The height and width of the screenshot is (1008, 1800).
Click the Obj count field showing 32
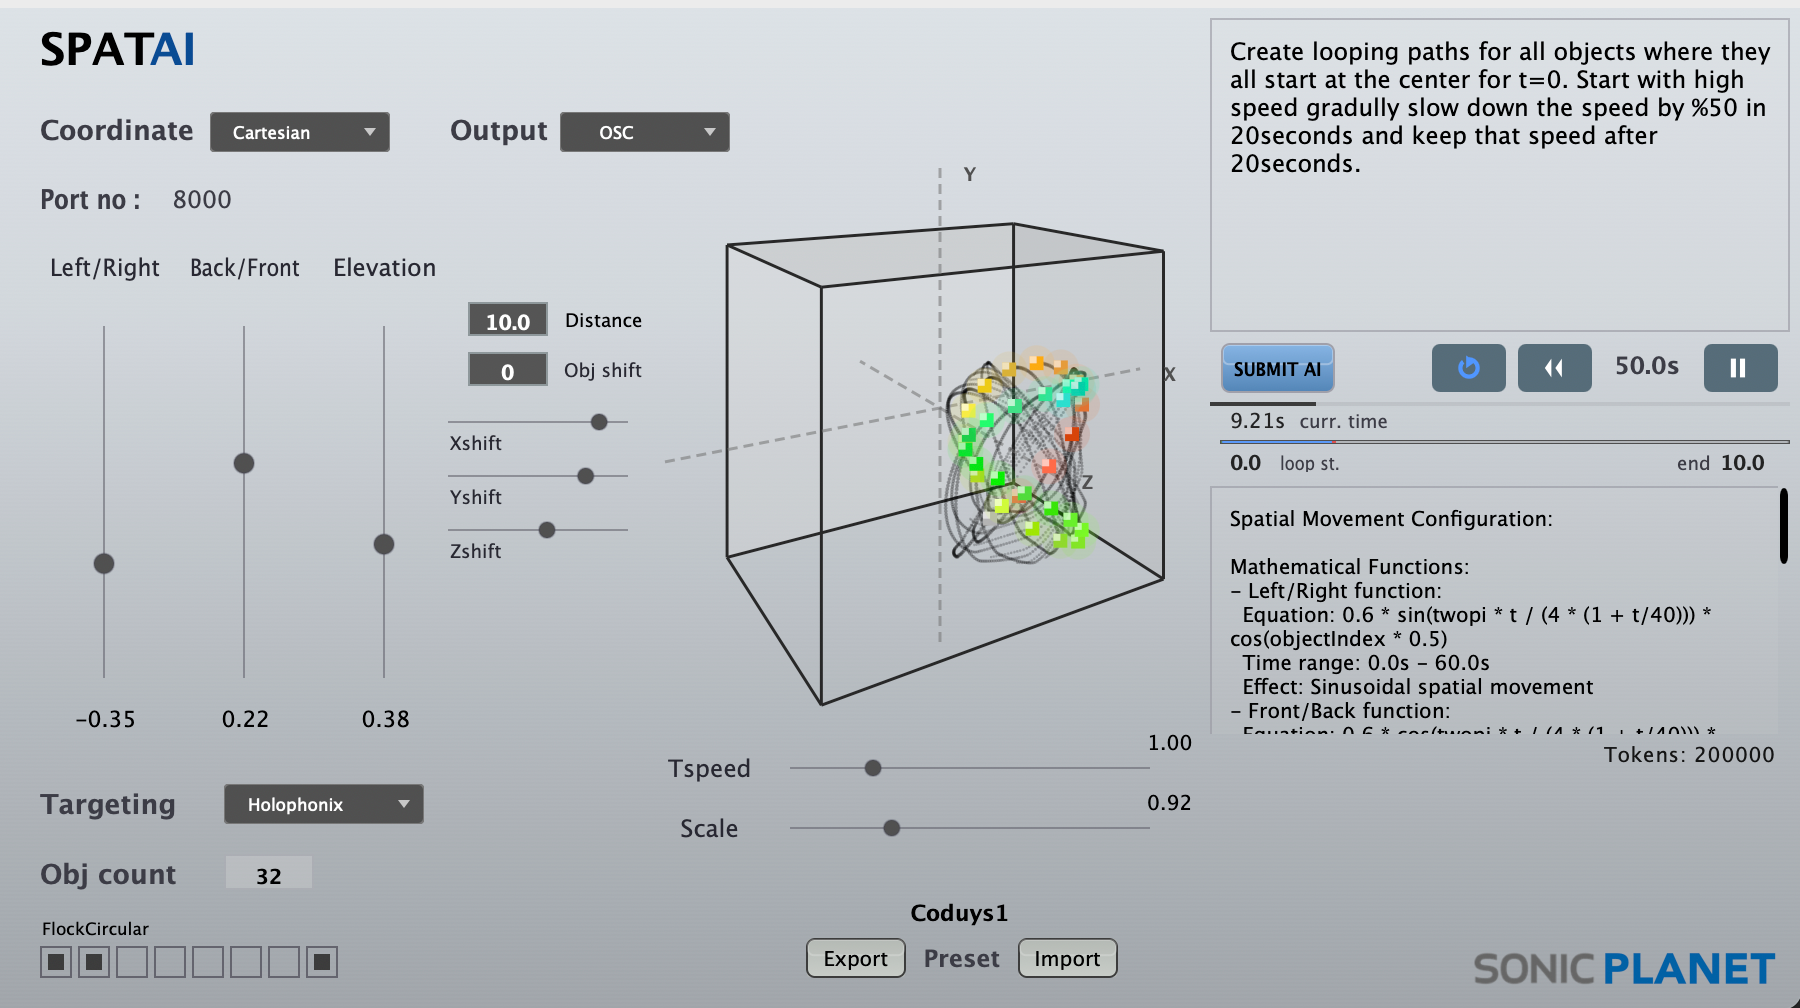(x=268, y=875)
